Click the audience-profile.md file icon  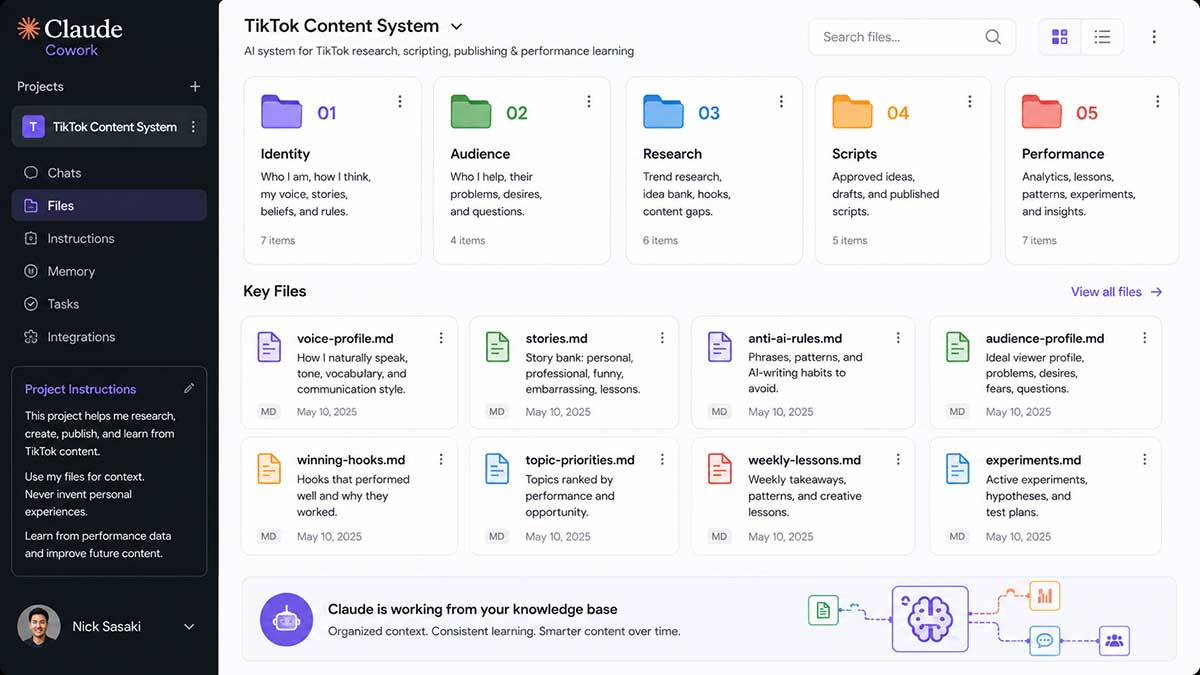tap(957, 347)
